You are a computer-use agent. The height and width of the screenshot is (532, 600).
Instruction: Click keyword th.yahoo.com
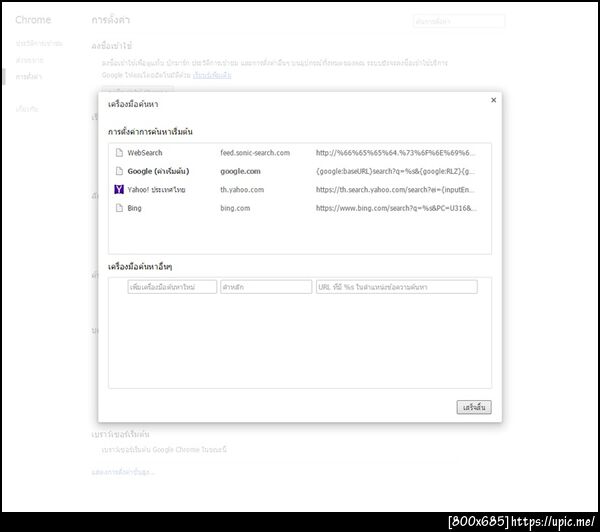(242, 189)
